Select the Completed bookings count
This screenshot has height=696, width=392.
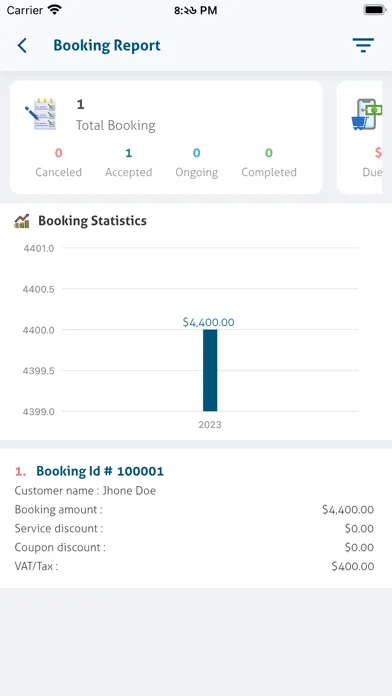pyautogui.click(x=269, y=154)
